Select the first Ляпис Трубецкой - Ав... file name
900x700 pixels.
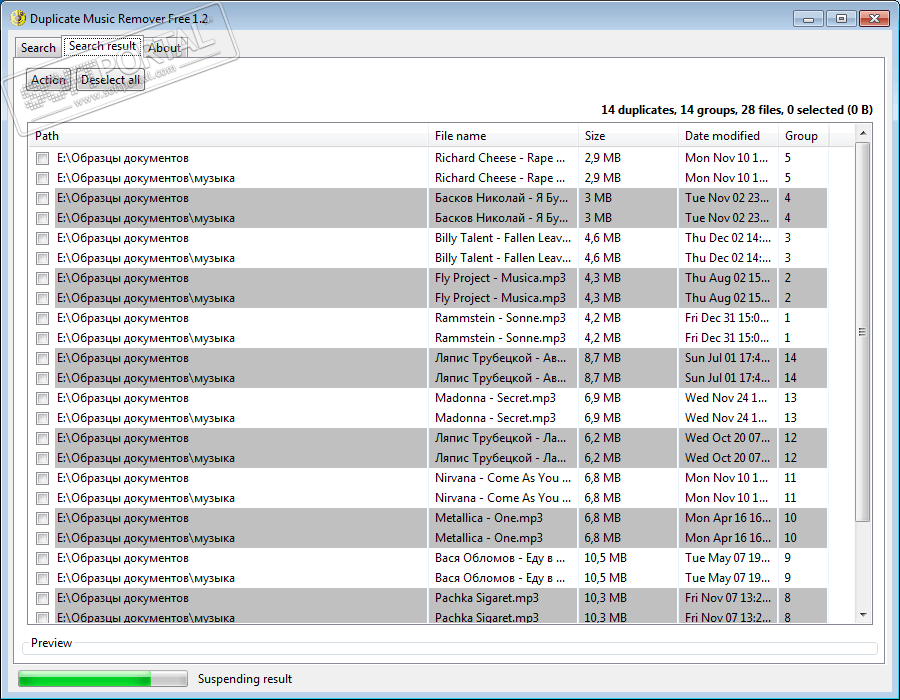501,358
